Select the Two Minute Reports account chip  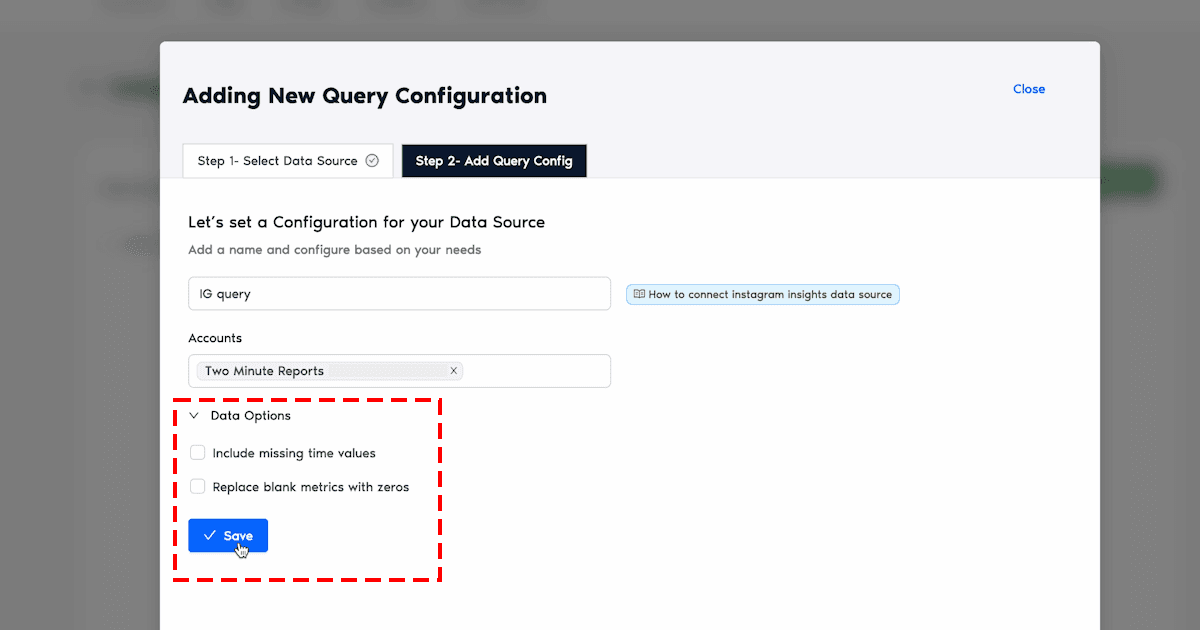point(265,371)
